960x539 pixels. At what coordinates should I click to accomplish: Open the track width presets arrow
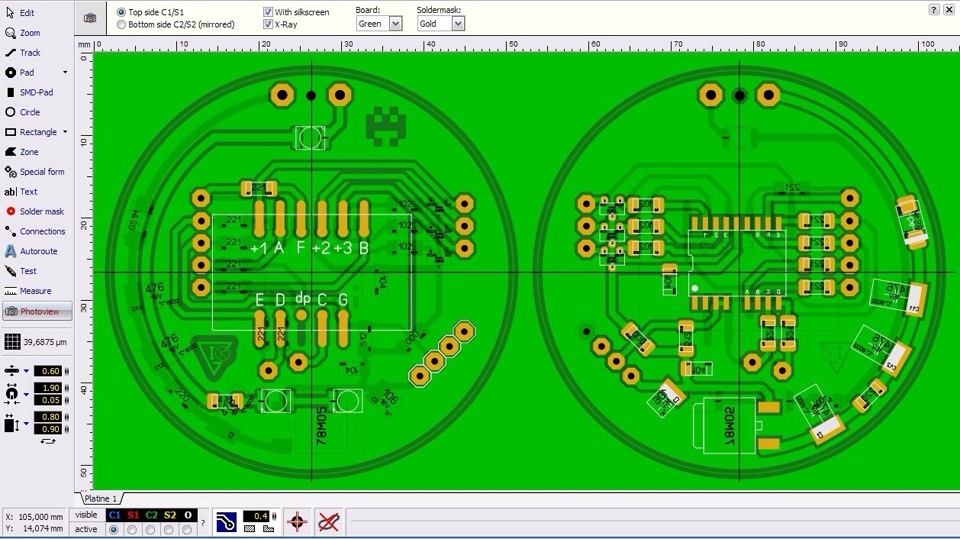[26, 371]
